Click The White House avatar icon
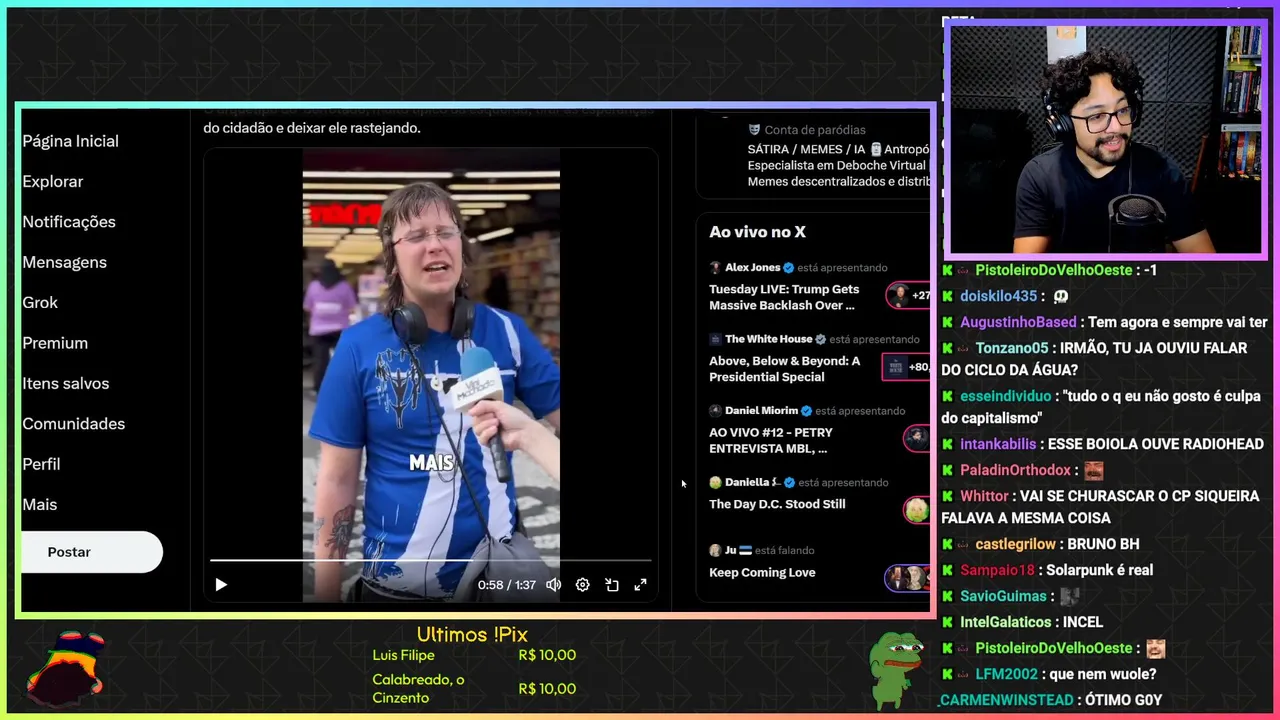The image size is (1280, 720). click(715, 339)
